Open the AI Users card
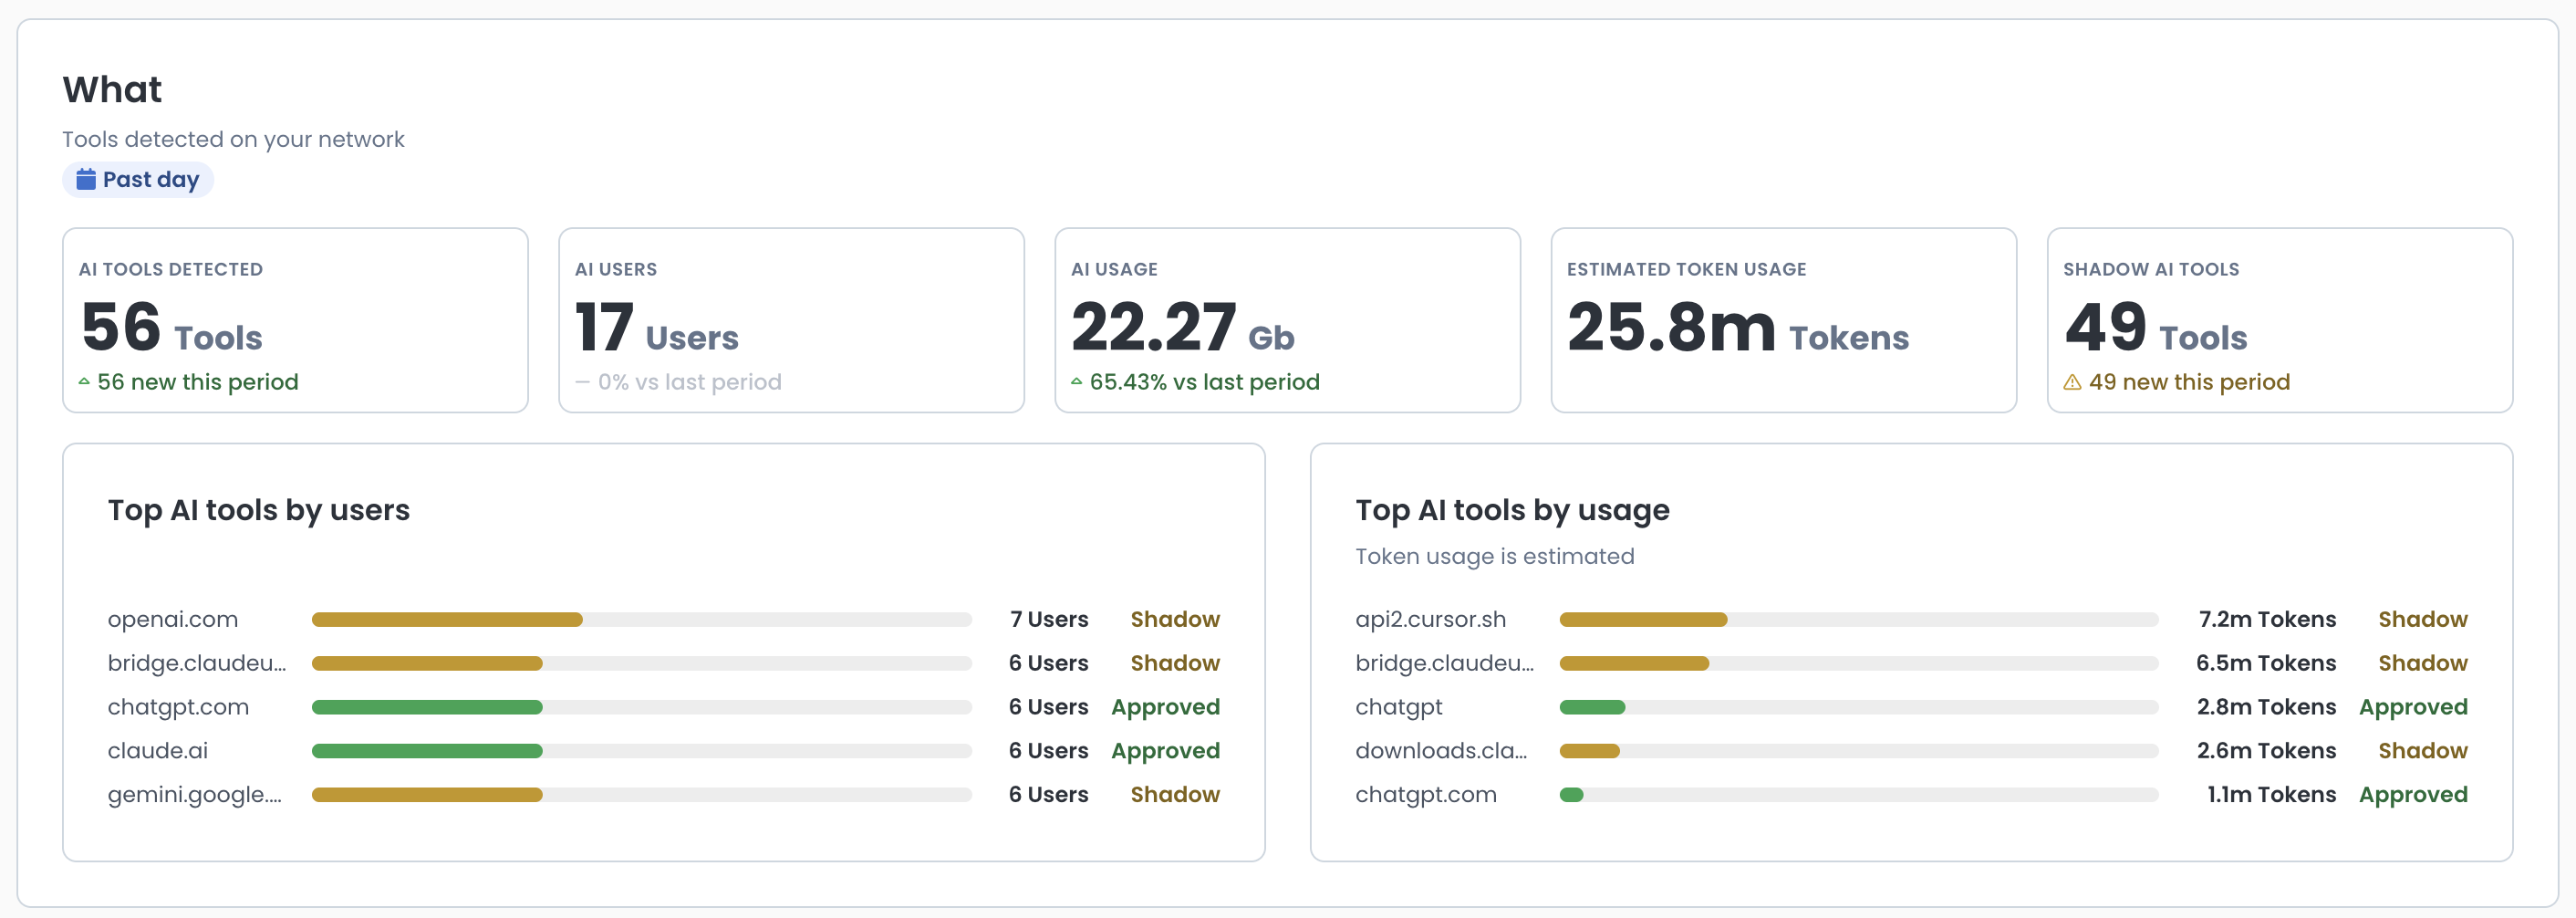The image size is (2576, 918). [x=791, y=320]
